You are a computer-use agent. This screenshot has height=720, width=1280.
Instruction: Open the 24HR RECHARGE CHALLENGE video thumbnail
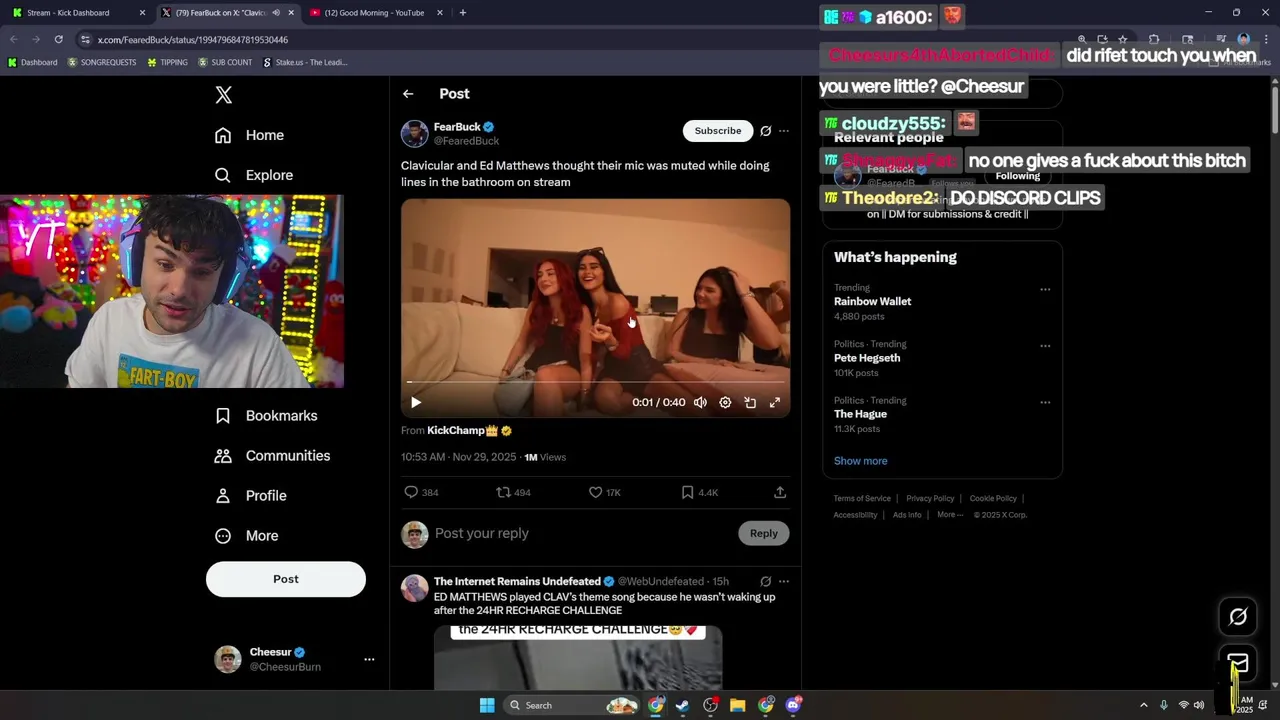coord(578,657)
